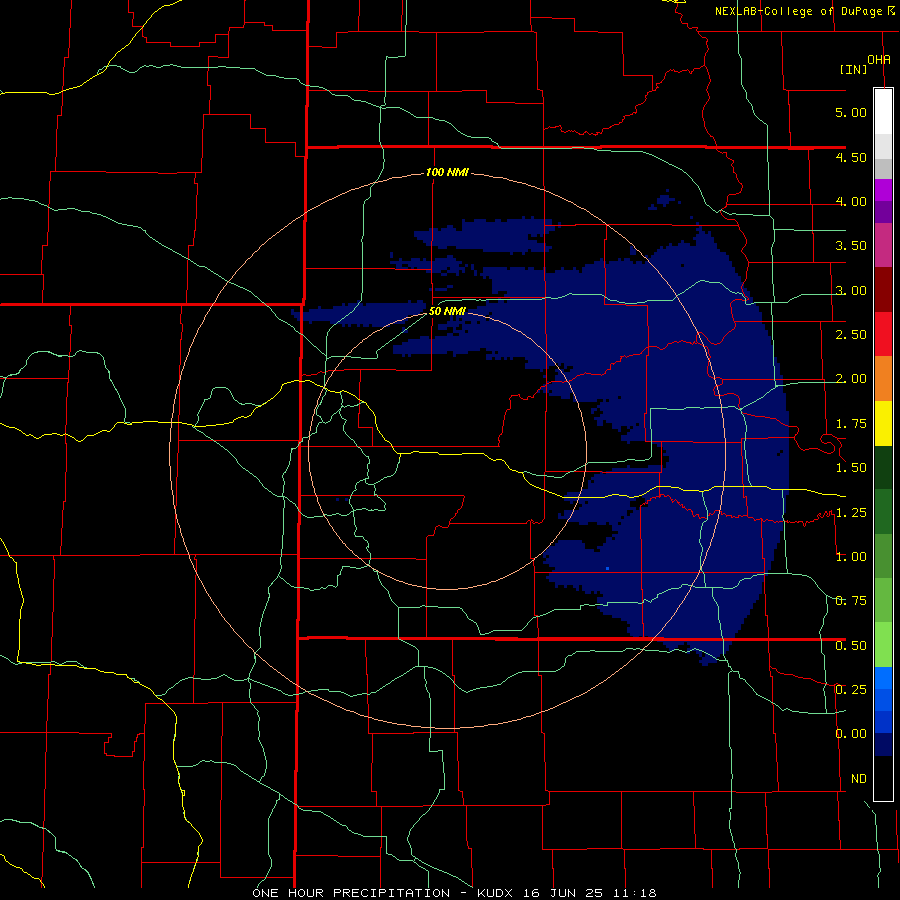Click the 1.75 legend value
Screen dimensions: 900x900
point(851,424)
